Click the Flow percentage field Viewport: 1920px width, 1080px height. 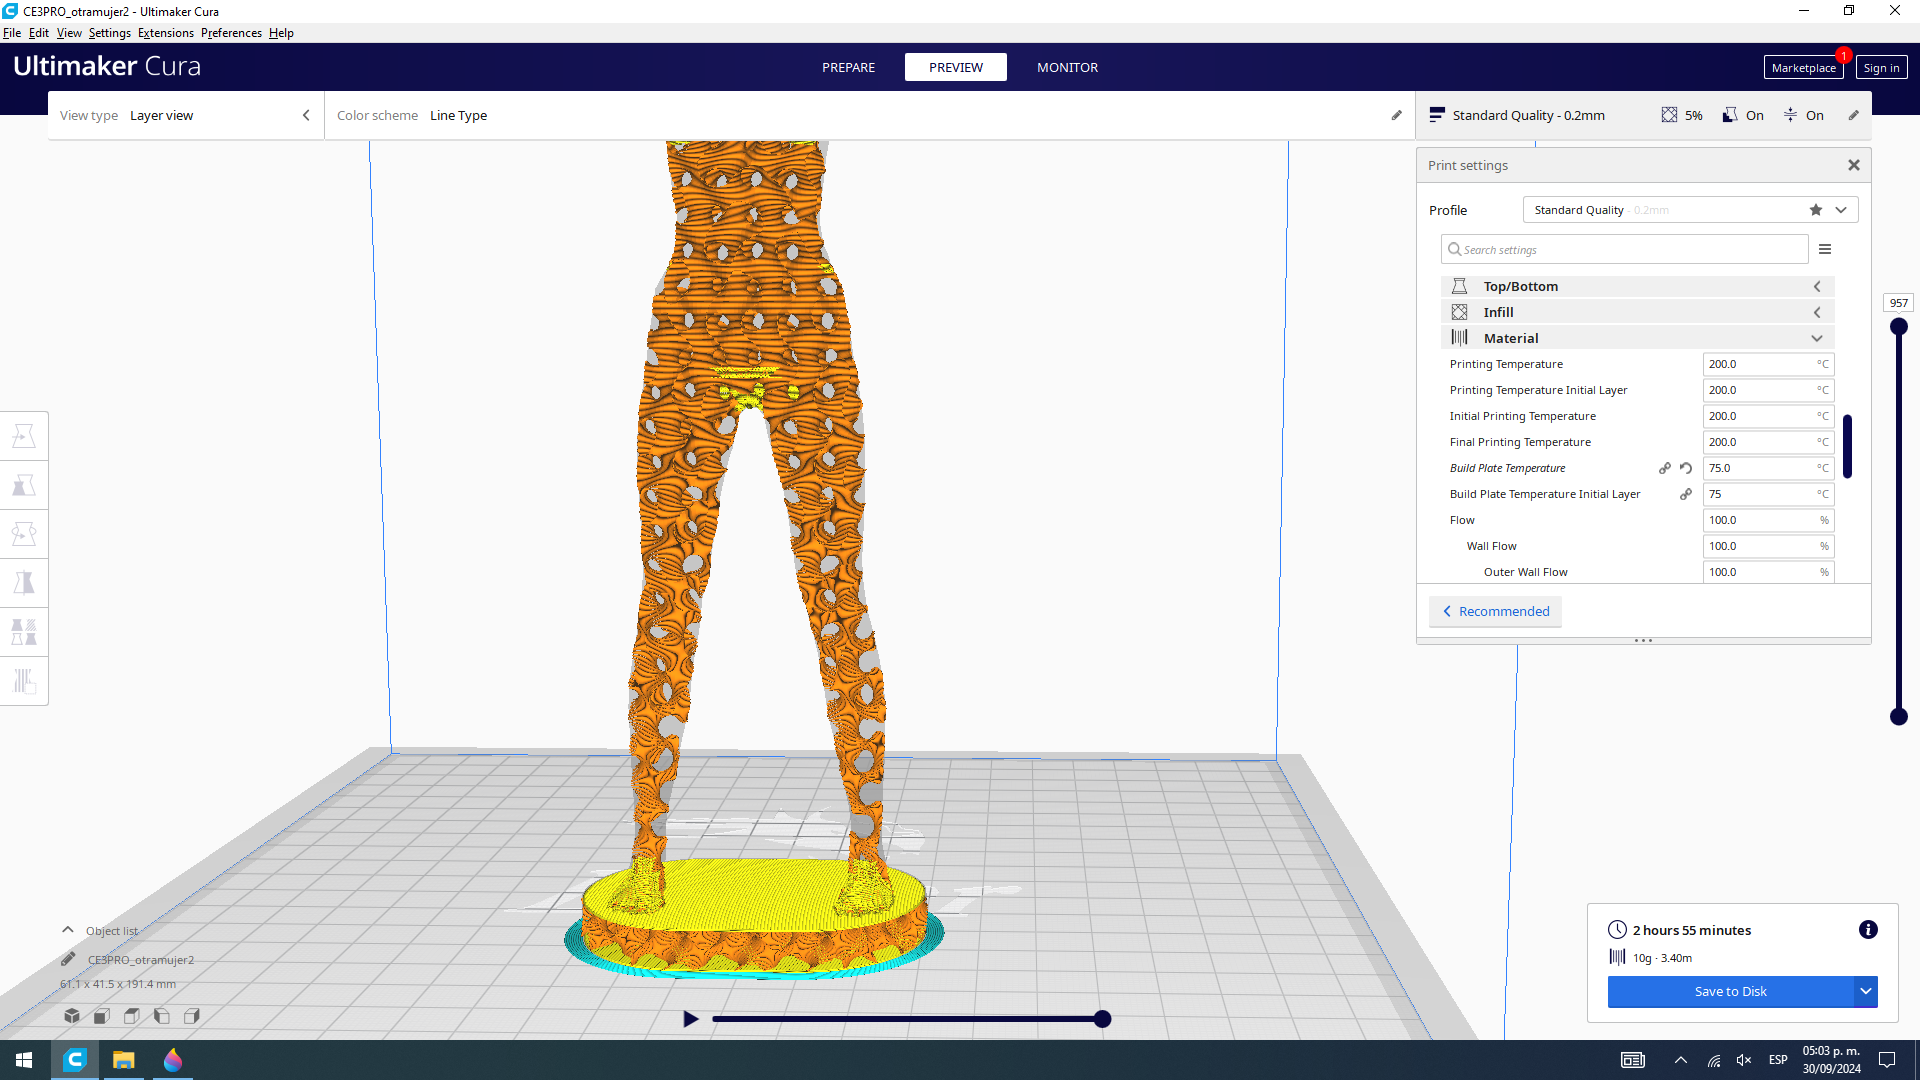click(1768, 520)
